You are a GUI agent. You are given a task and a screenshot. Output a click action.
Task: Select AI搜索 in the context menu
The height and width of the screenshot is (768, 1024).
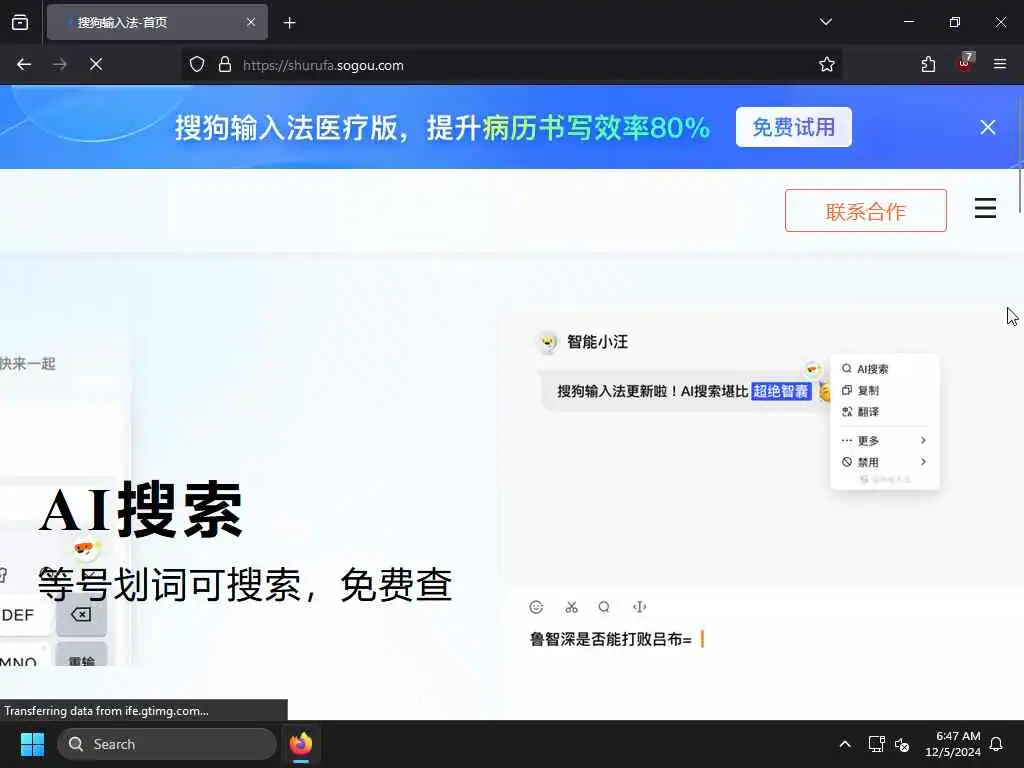pyautogui.click(x=872, y=369)
